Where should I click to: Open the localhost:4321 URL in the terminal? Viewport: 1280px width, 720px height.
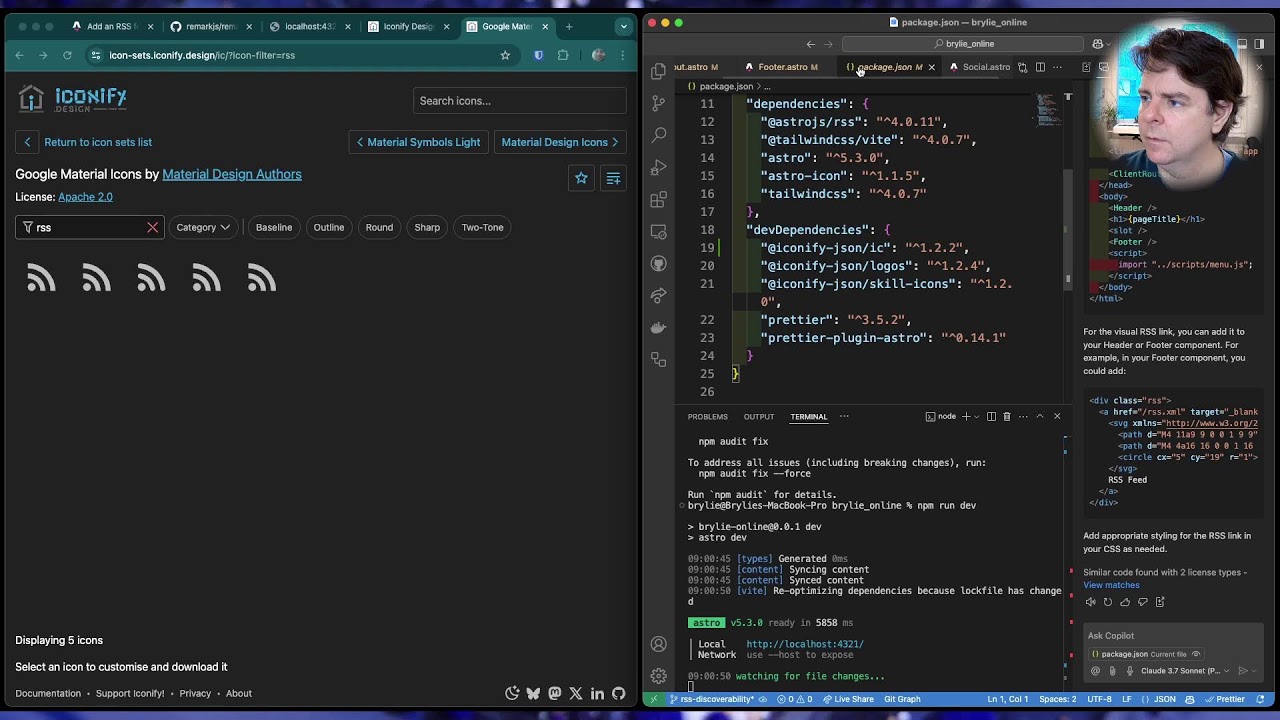pyautogui.click(x=804, y=644)
